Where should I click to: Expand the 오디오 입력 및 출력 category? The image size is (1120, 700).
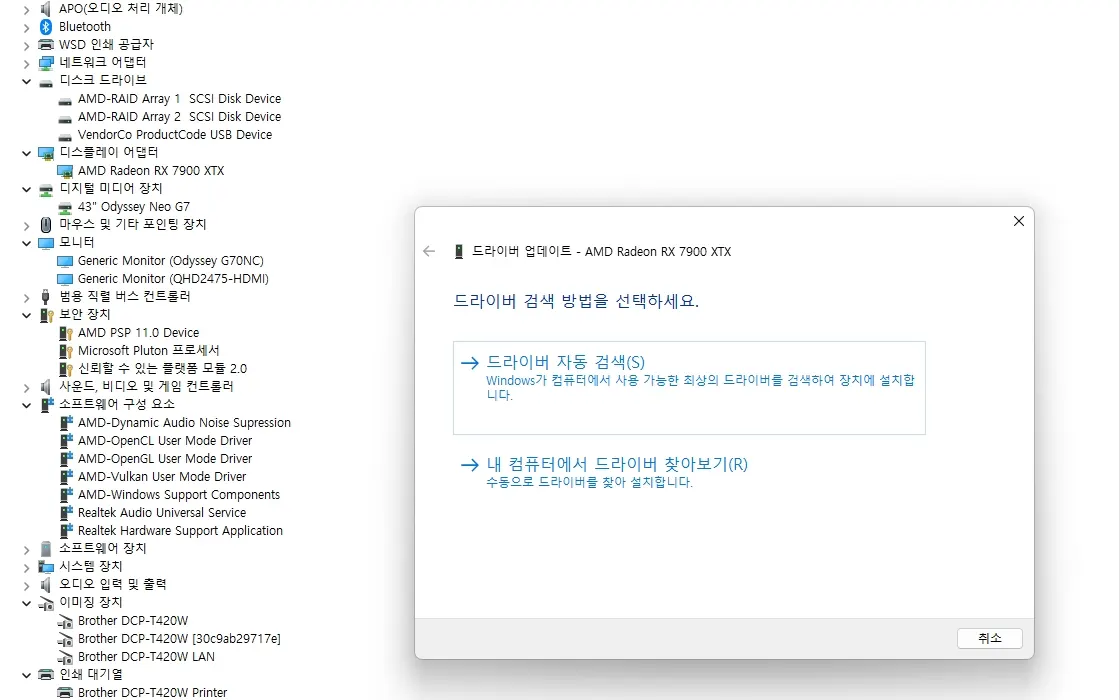pos(26,585)
